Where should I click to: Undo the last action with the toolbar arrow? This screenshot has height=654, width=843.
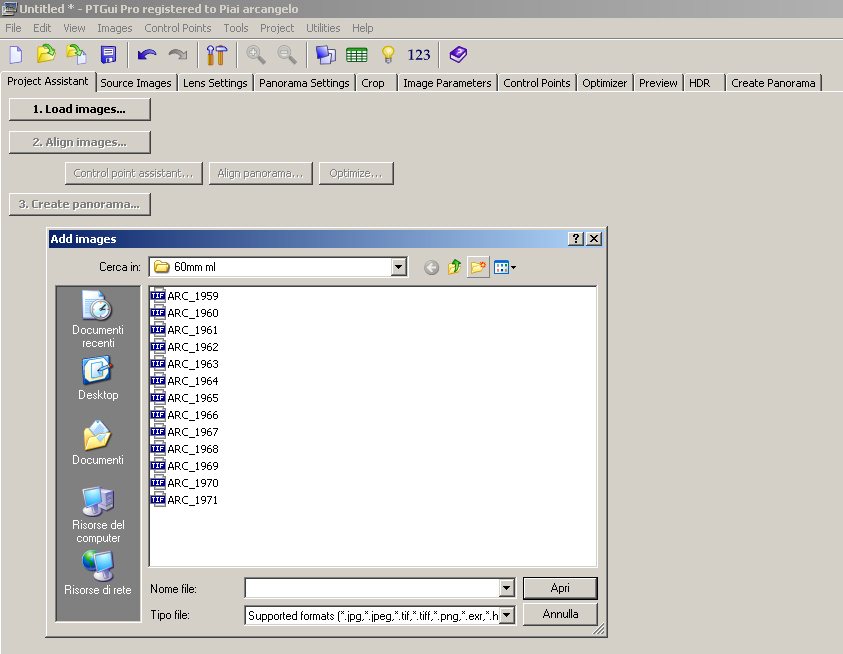(x=147, y=55)
